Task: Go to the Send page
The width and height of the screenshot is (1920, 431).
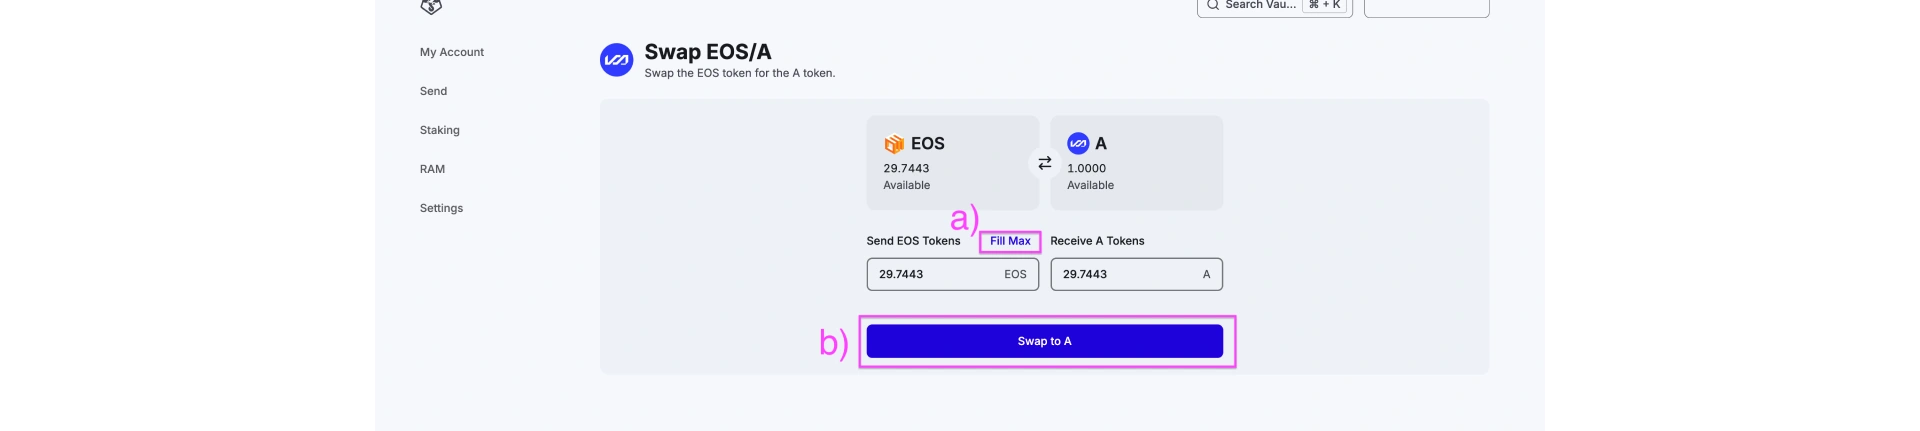Action: 433,91
